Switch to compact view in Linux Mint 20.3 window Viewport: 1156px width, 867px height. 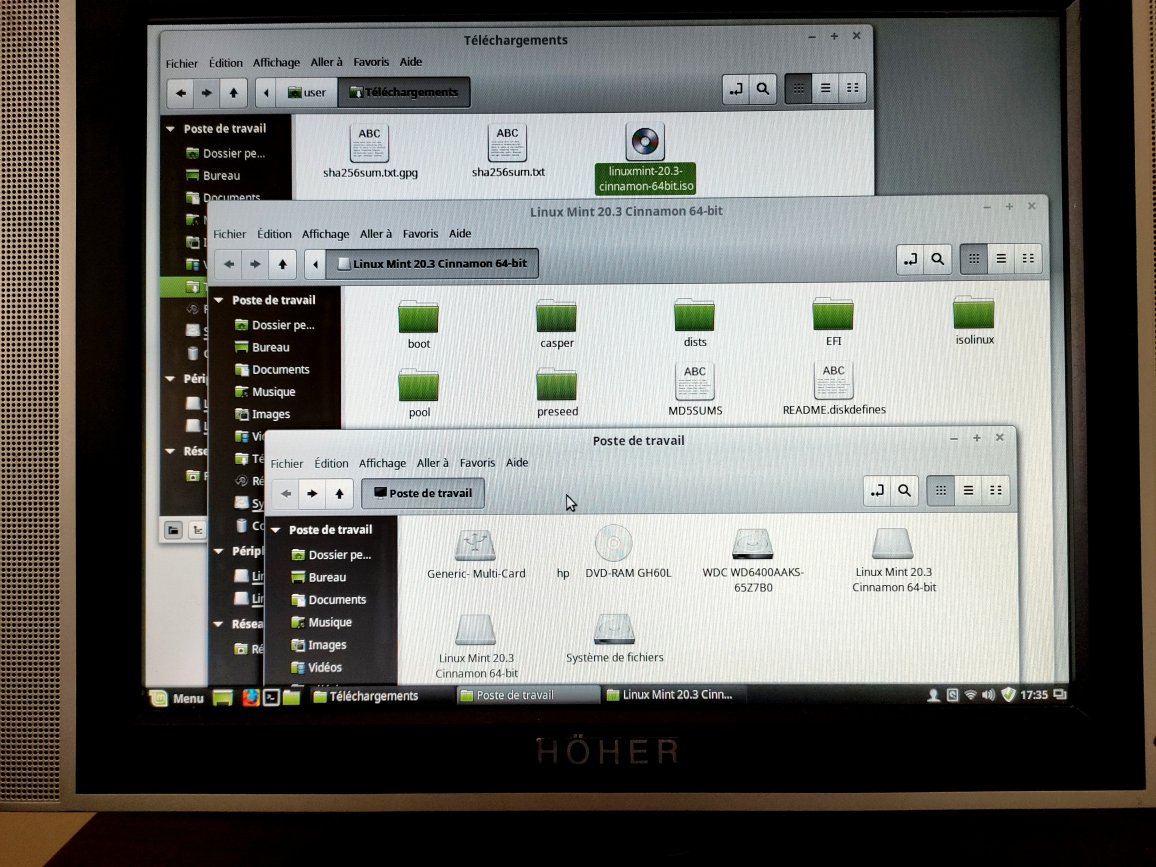(1028, 259)
